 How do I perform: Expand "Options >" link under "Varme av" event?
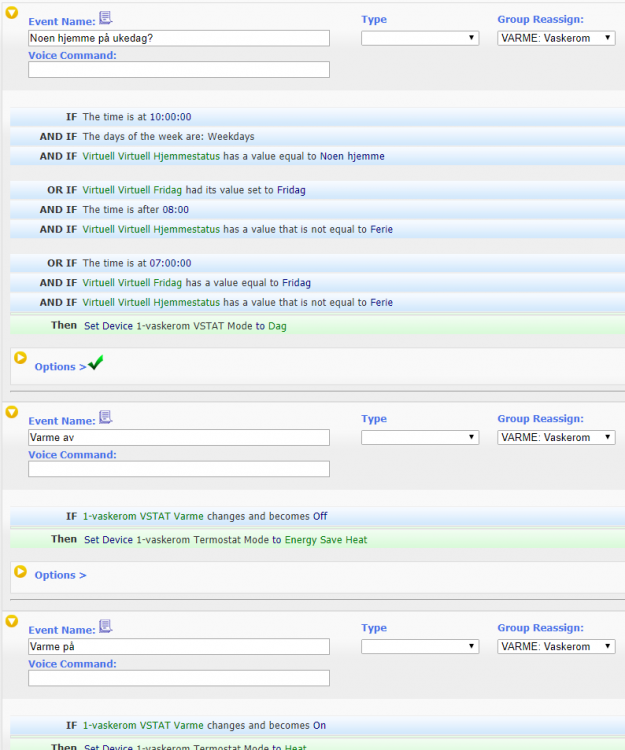pyautogui.click(x=60, y=575)
